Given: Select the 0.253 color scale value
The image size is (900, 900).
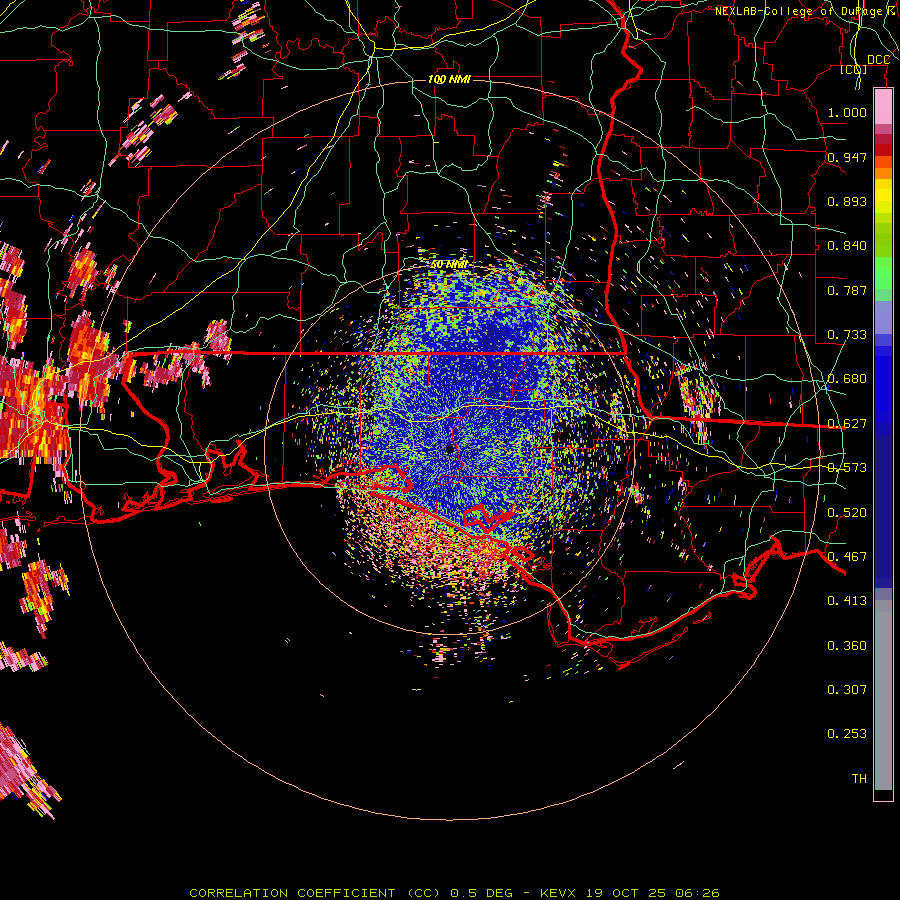Looking at the screenshot, I should (847, 734).
